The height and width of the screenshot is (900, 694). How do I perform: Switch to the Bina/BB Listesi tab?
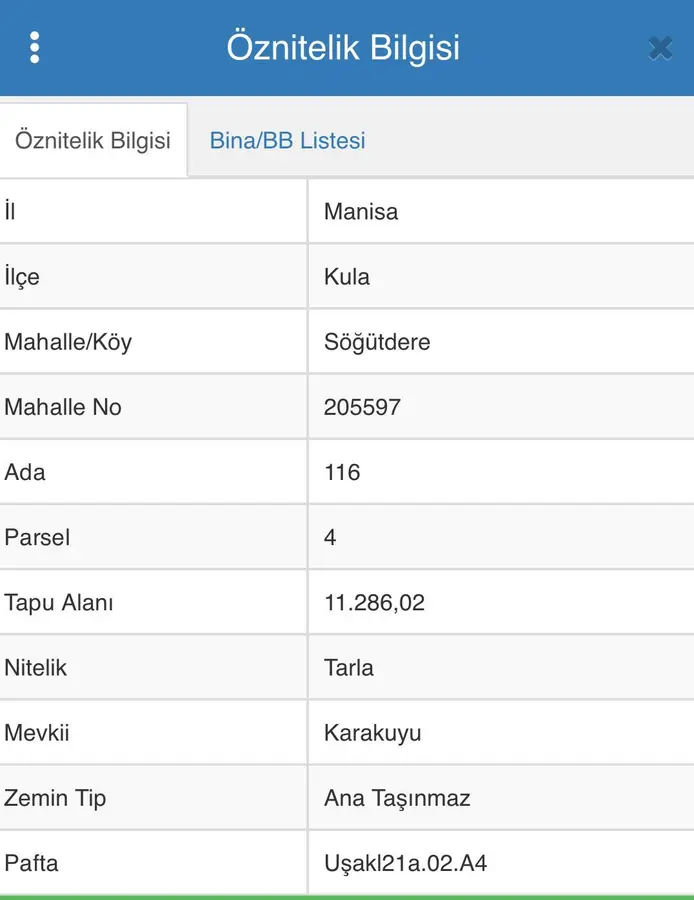[x=287, y=141]
